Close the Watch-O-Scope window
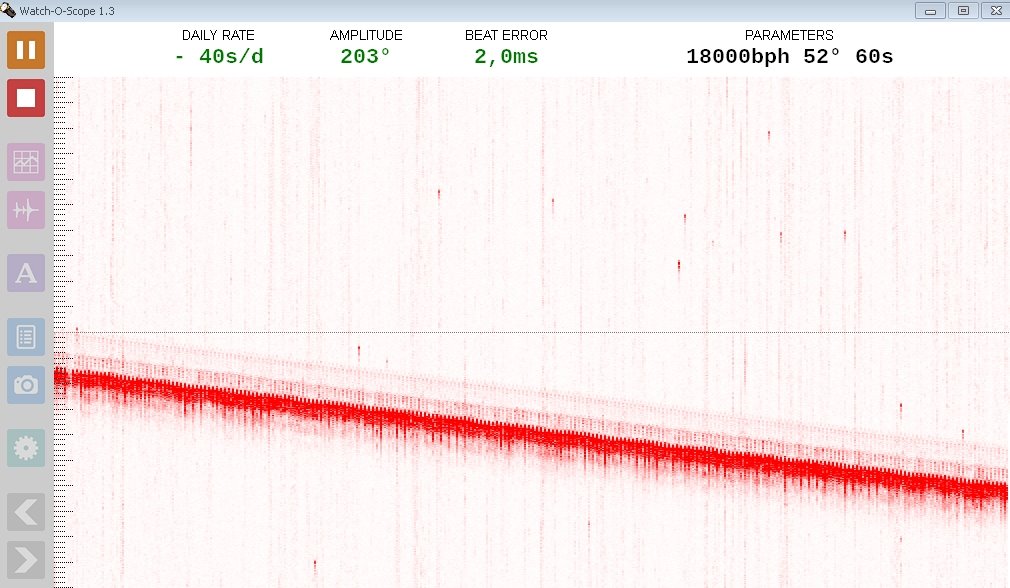 click(x=996, y=10)
